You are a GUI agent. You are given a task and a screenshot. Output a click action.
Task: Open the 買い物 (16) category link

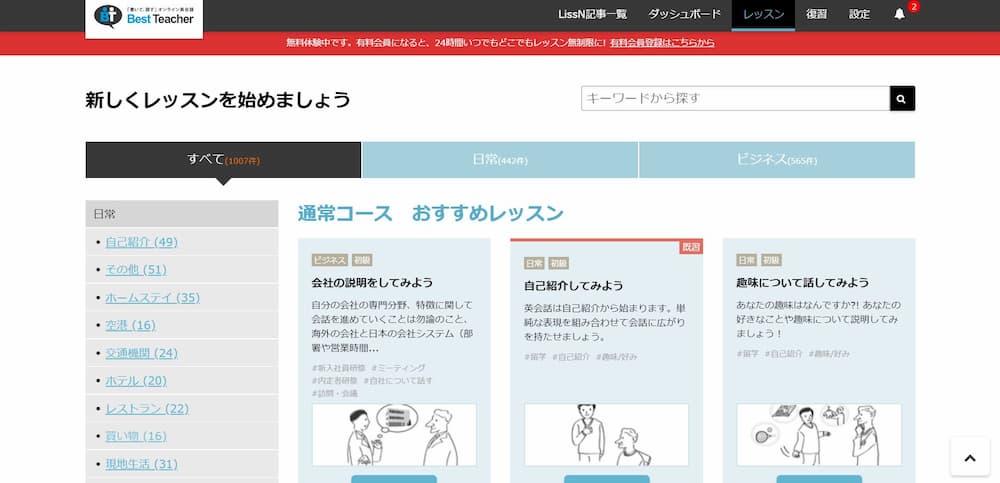point(136,436)
